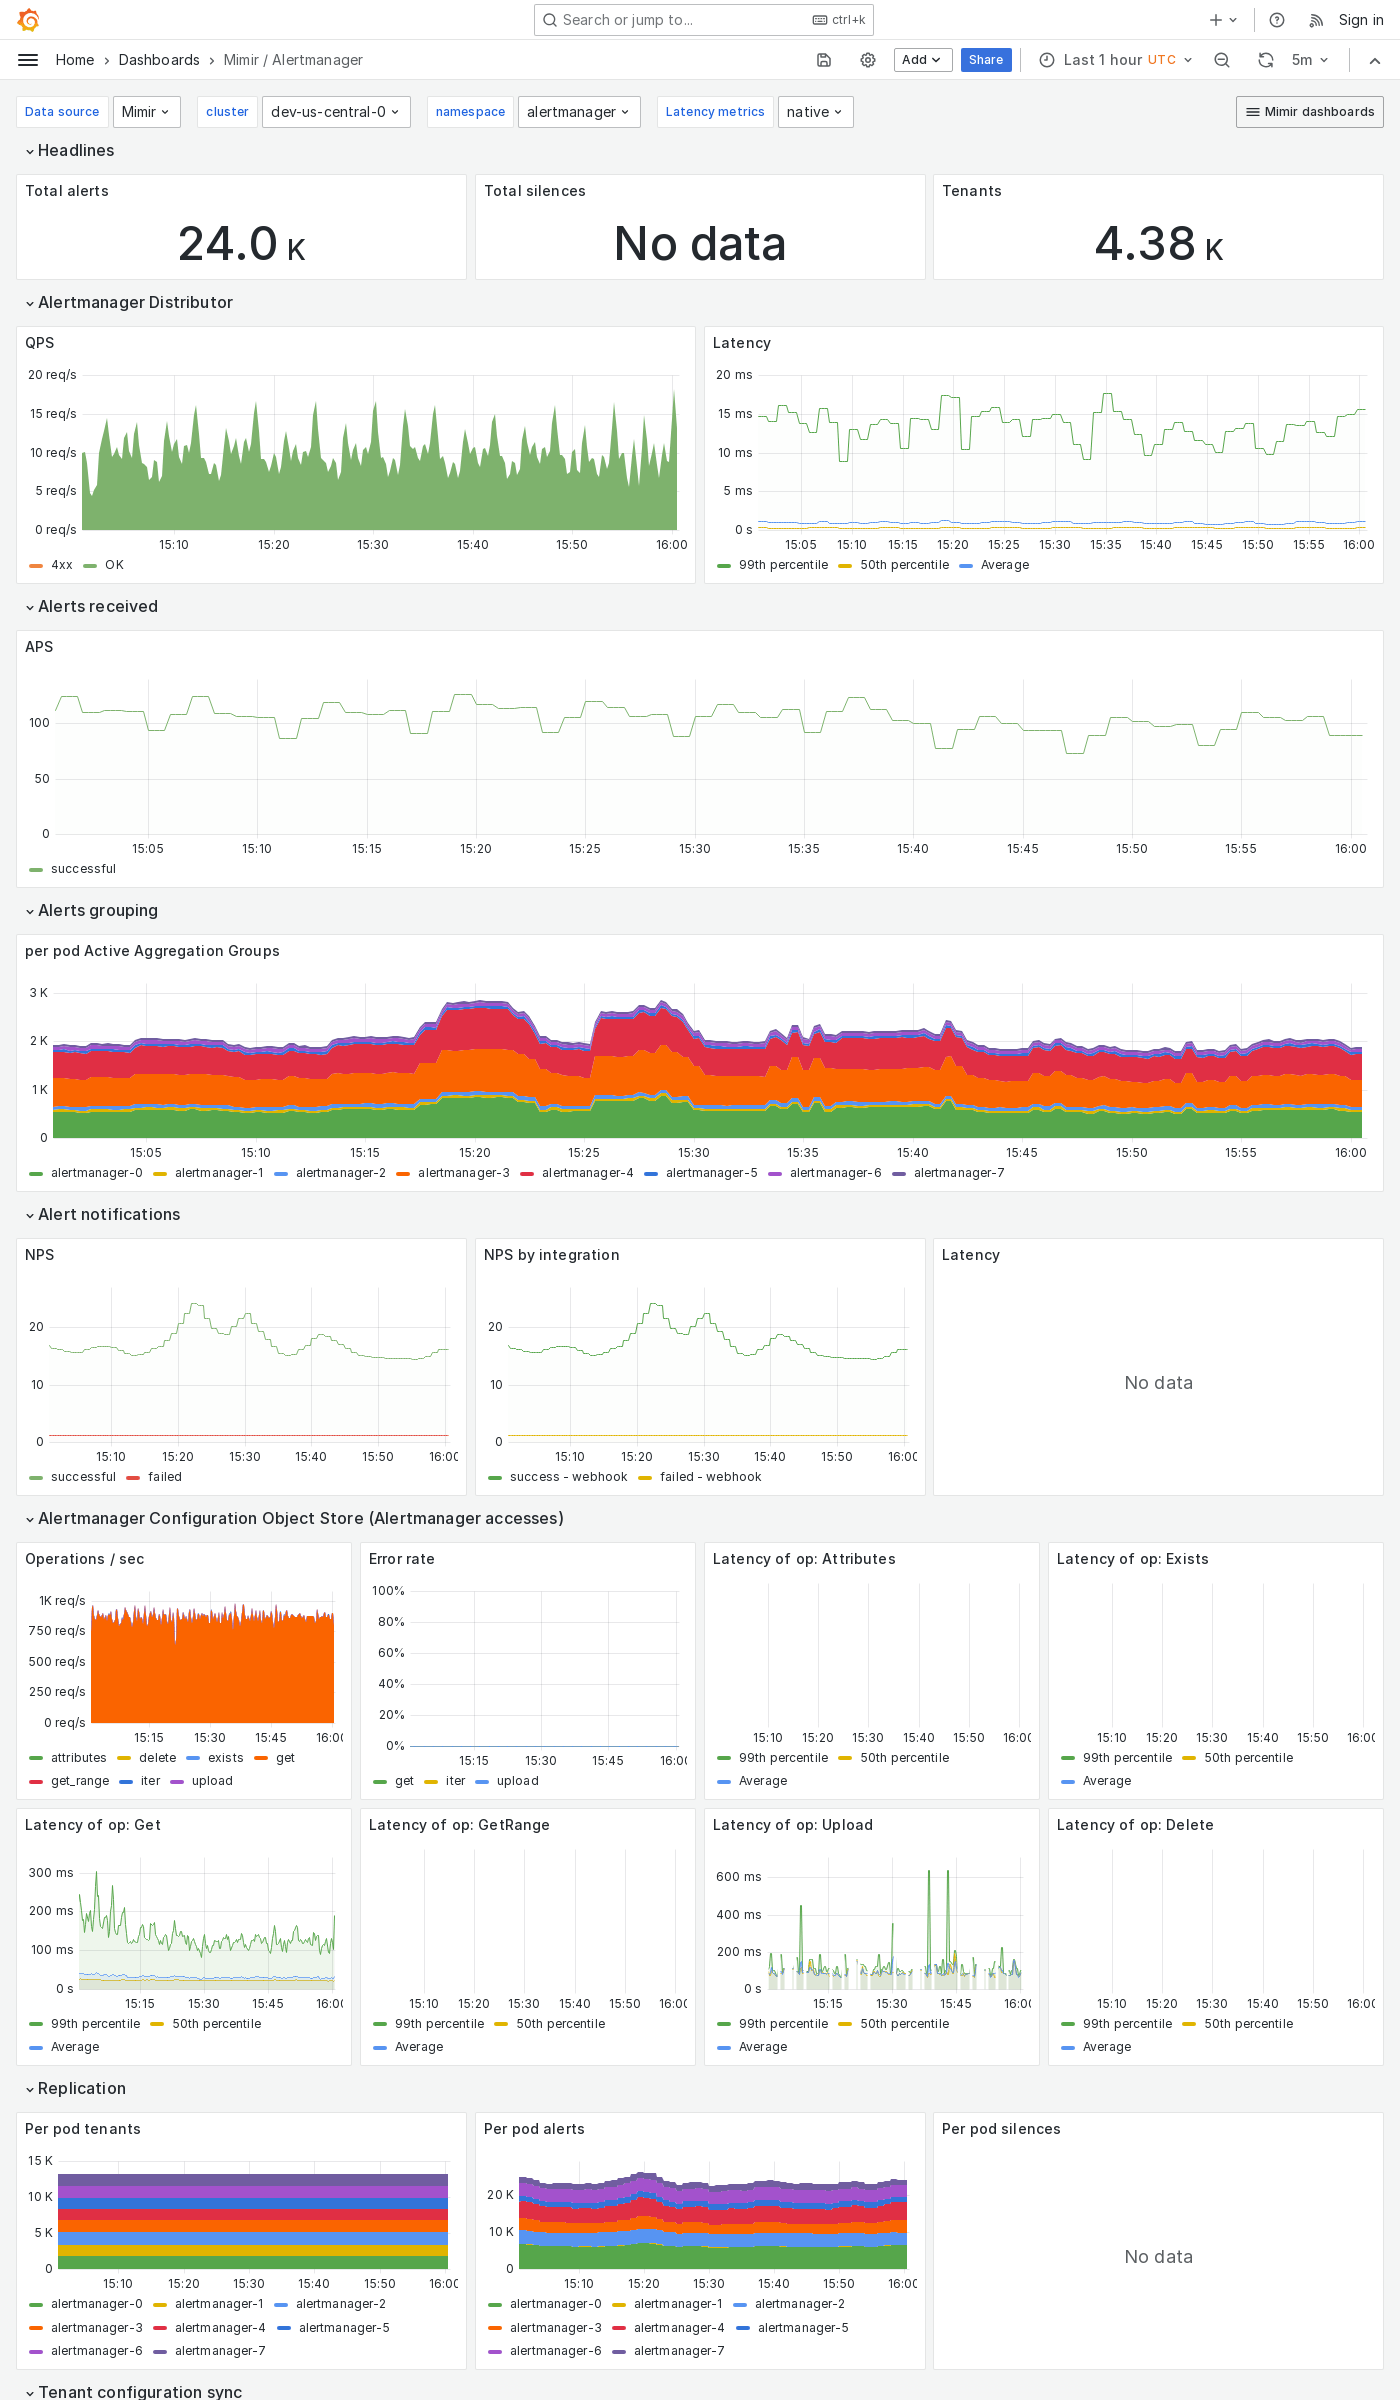Click Mimir / Alertmanager breadcrumb title
This screenshot has width=1400, height=2400.
[x=293, y=60]
